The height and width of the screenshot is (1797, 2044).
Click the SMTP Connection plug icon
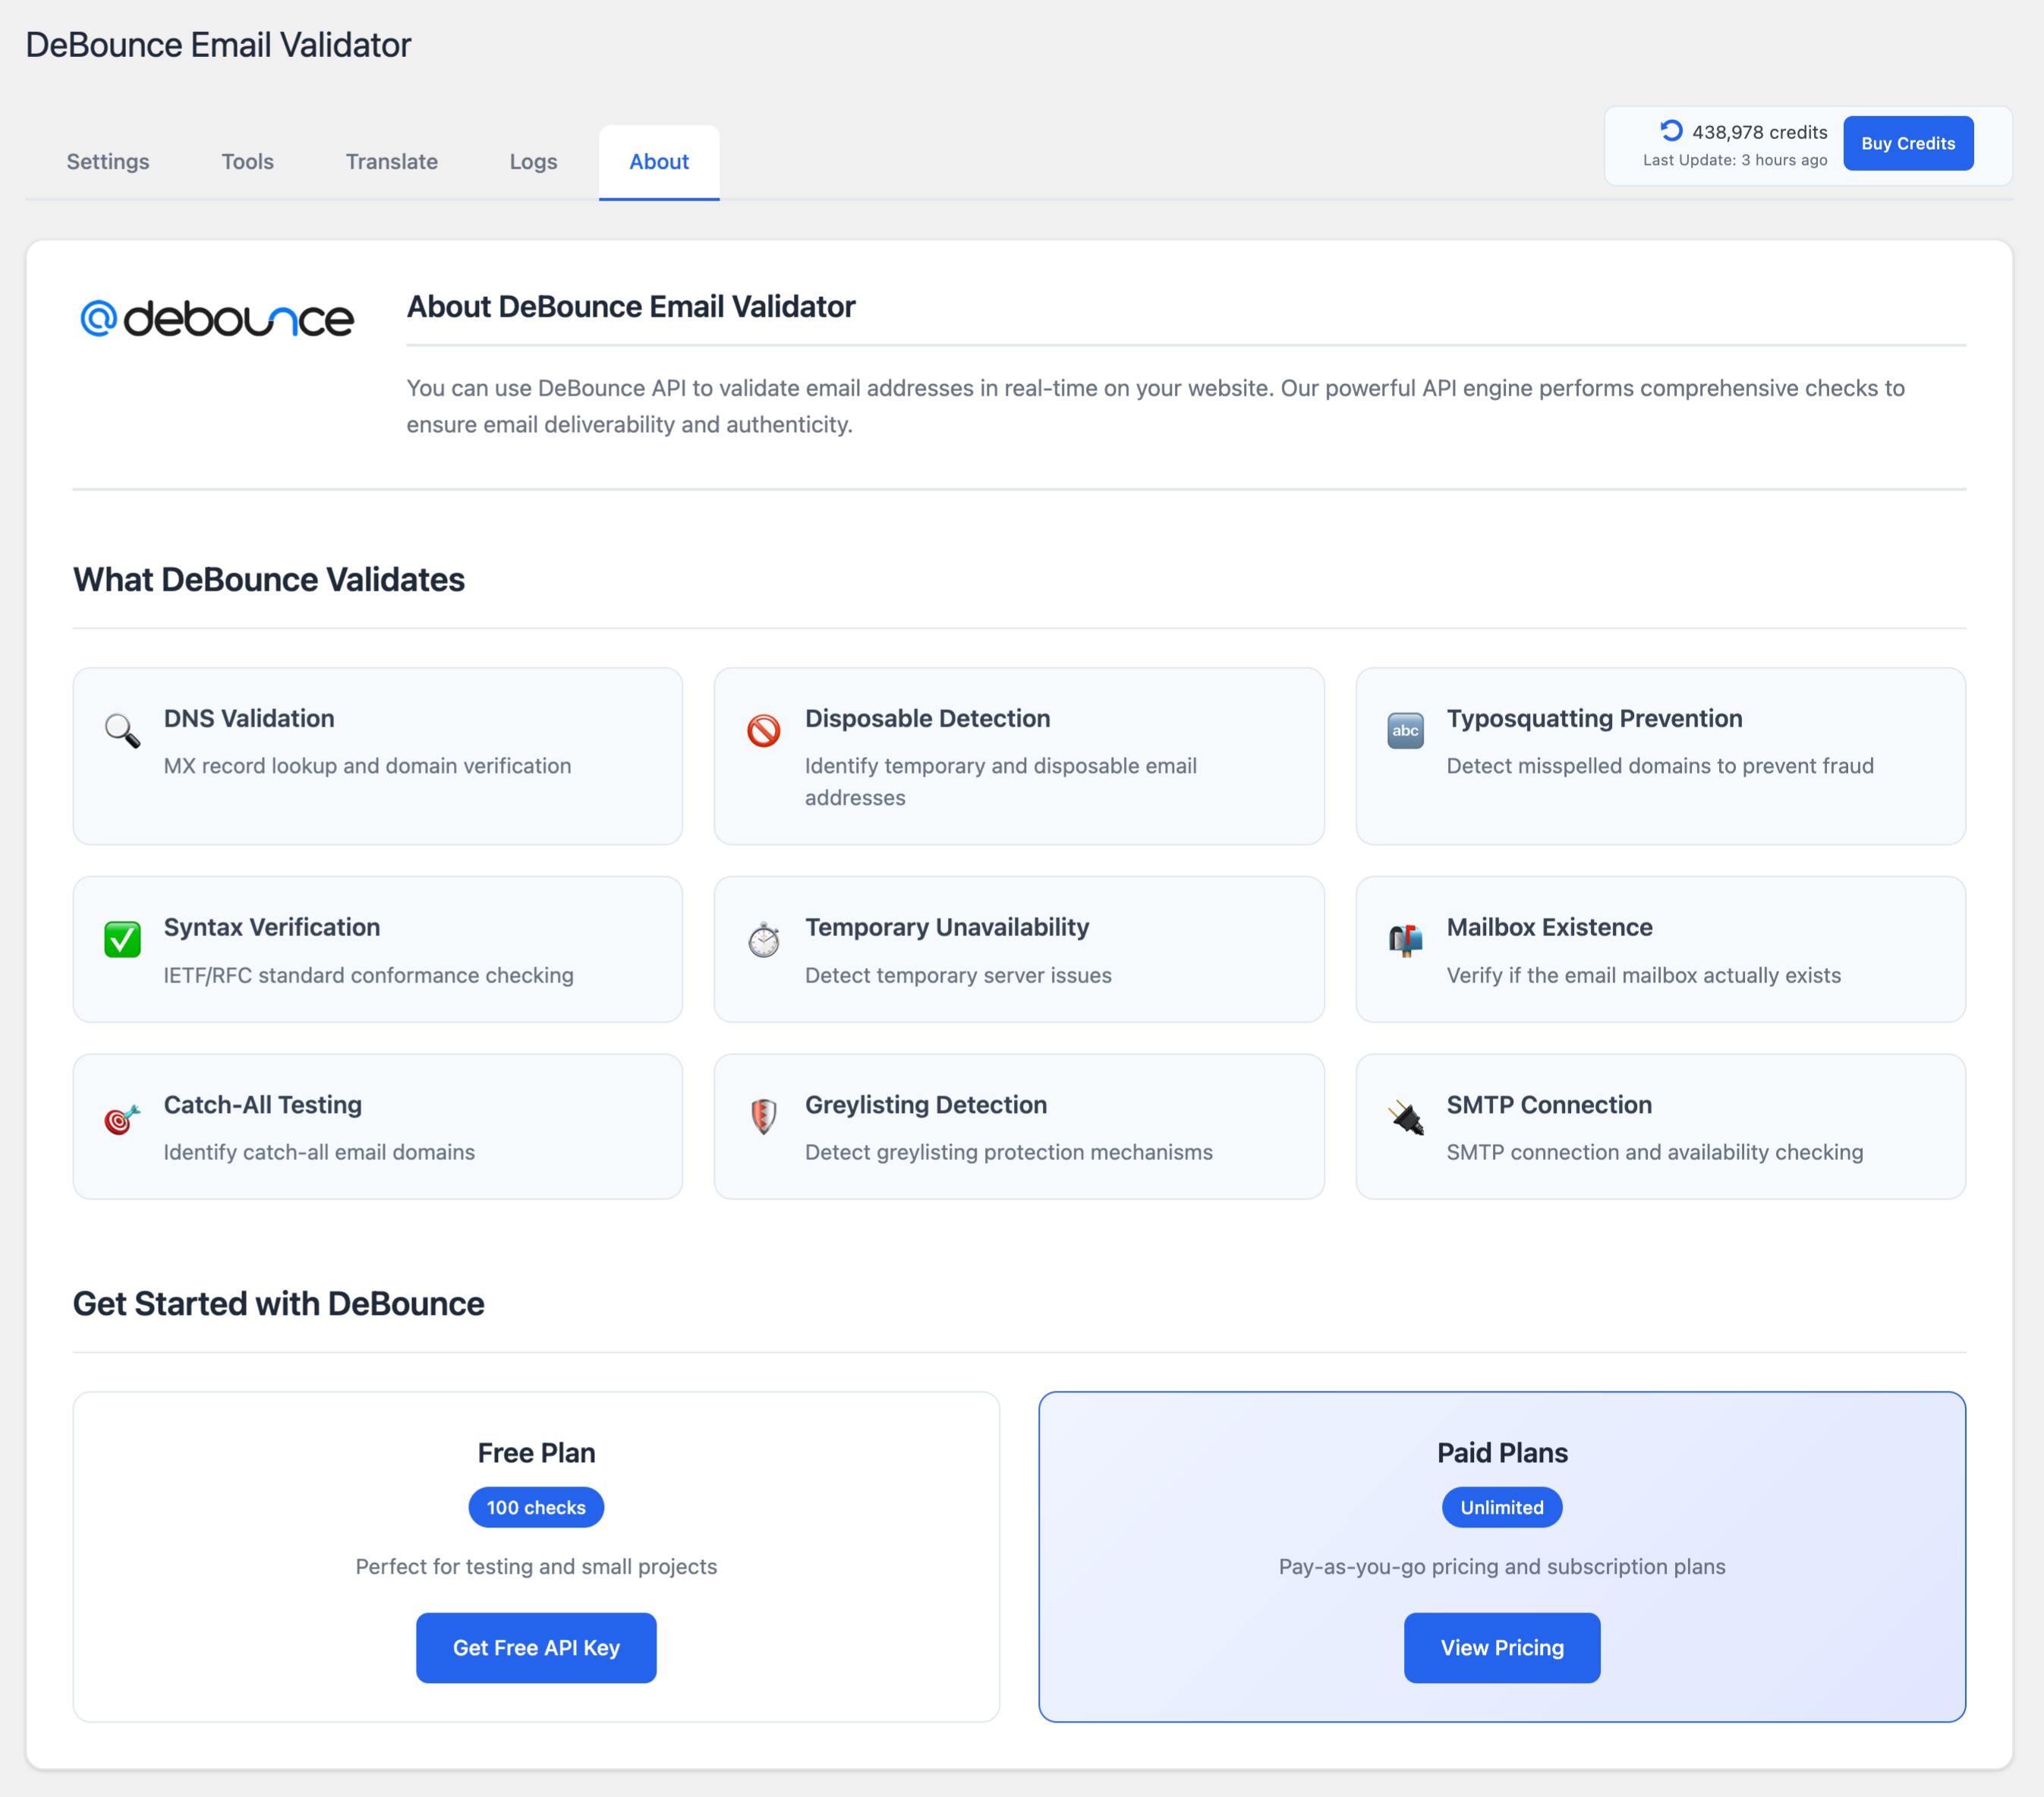point(1405,1117)
